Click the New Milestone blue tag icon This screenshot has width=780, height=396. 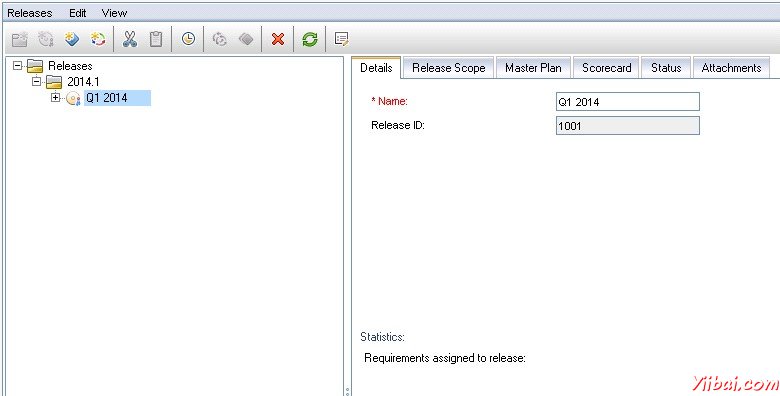pos(72,39)
